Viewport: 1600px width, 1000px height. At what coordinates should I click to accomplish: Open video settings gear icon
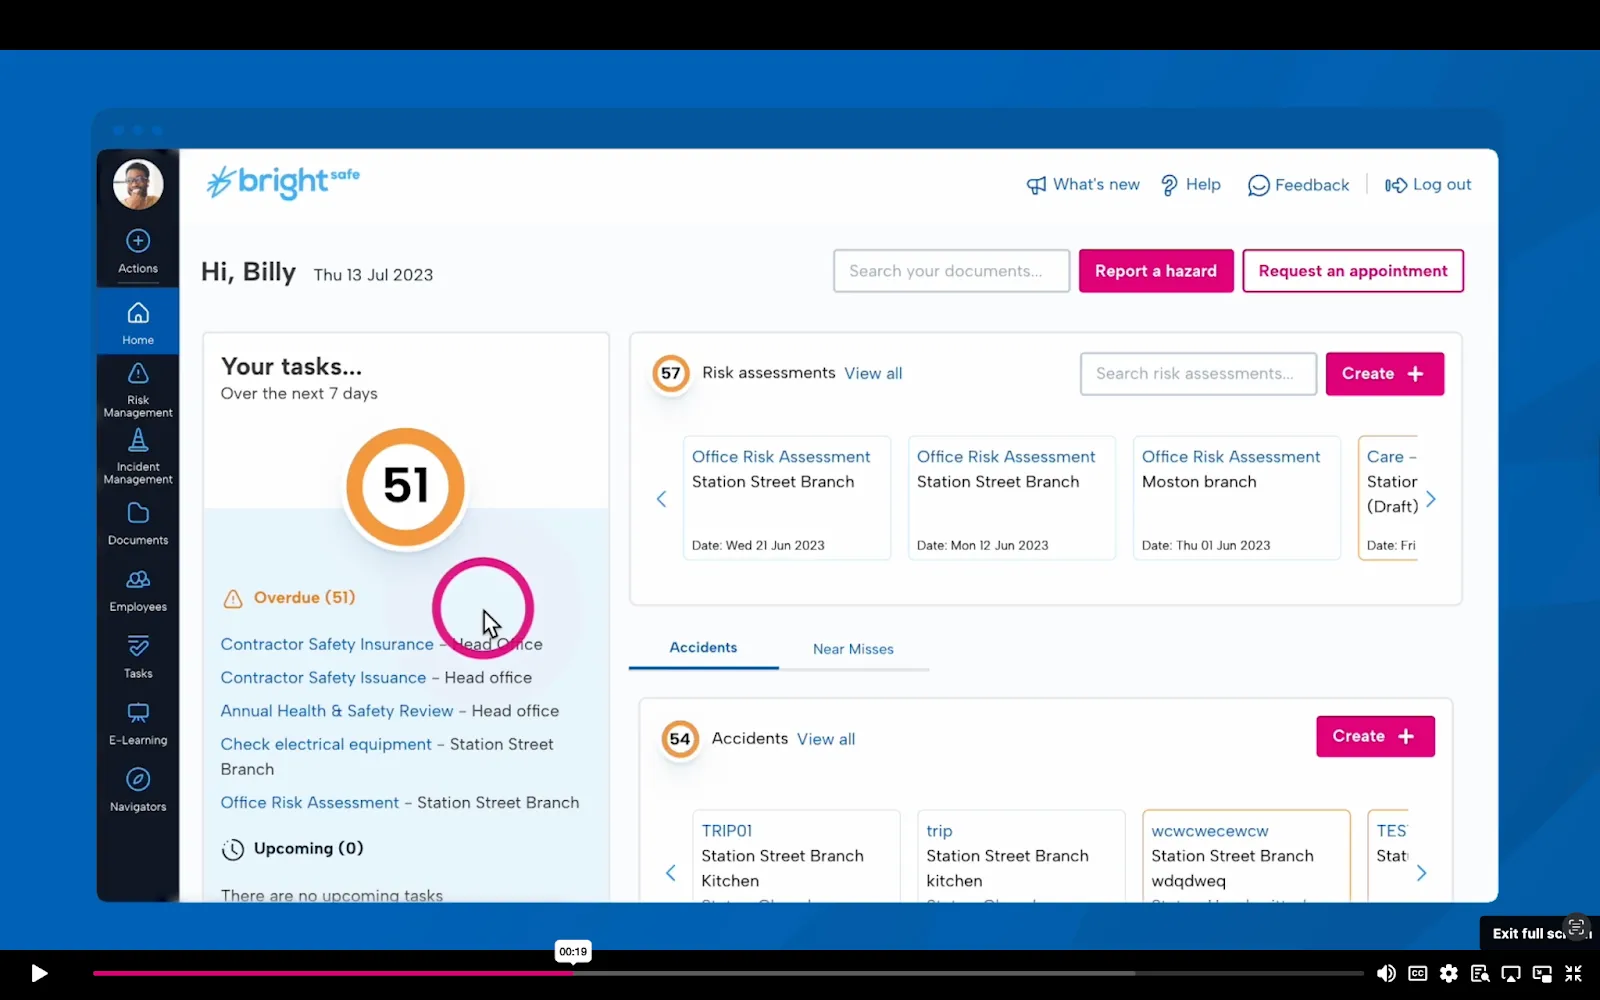coord(1449,973)
